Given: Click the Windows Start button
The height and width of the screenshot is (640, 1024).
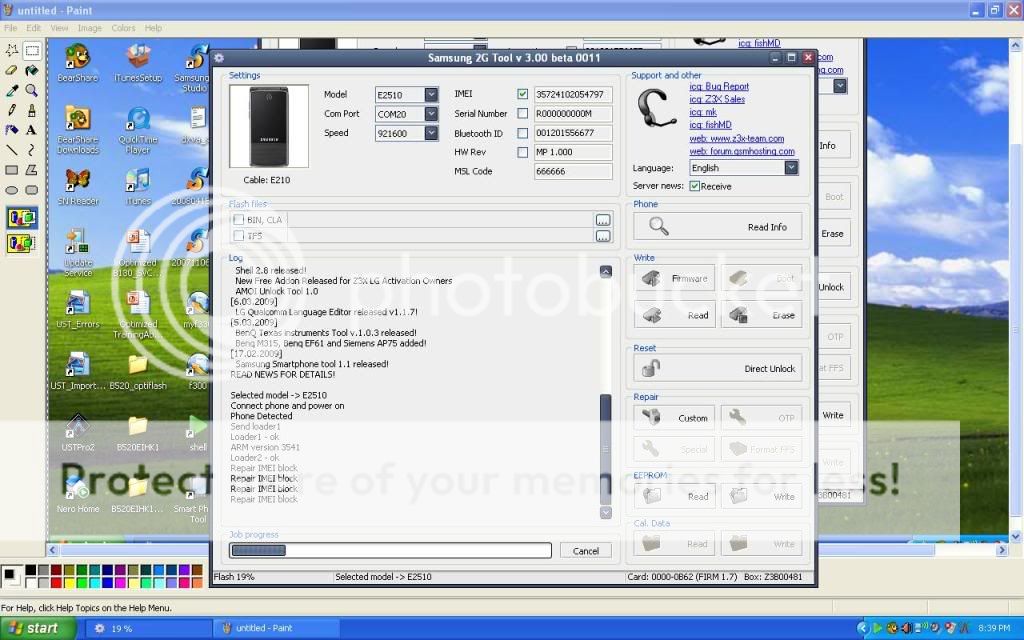Looking at the screenshot, I should (x=38, y=628).
